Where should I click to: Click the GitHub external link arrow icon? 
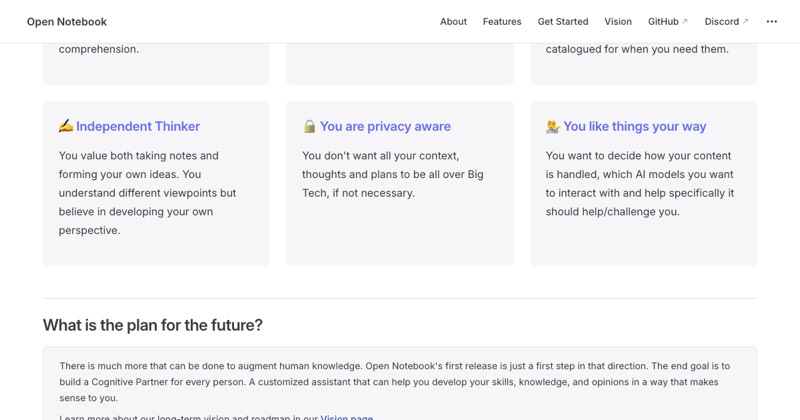(685, 21)
